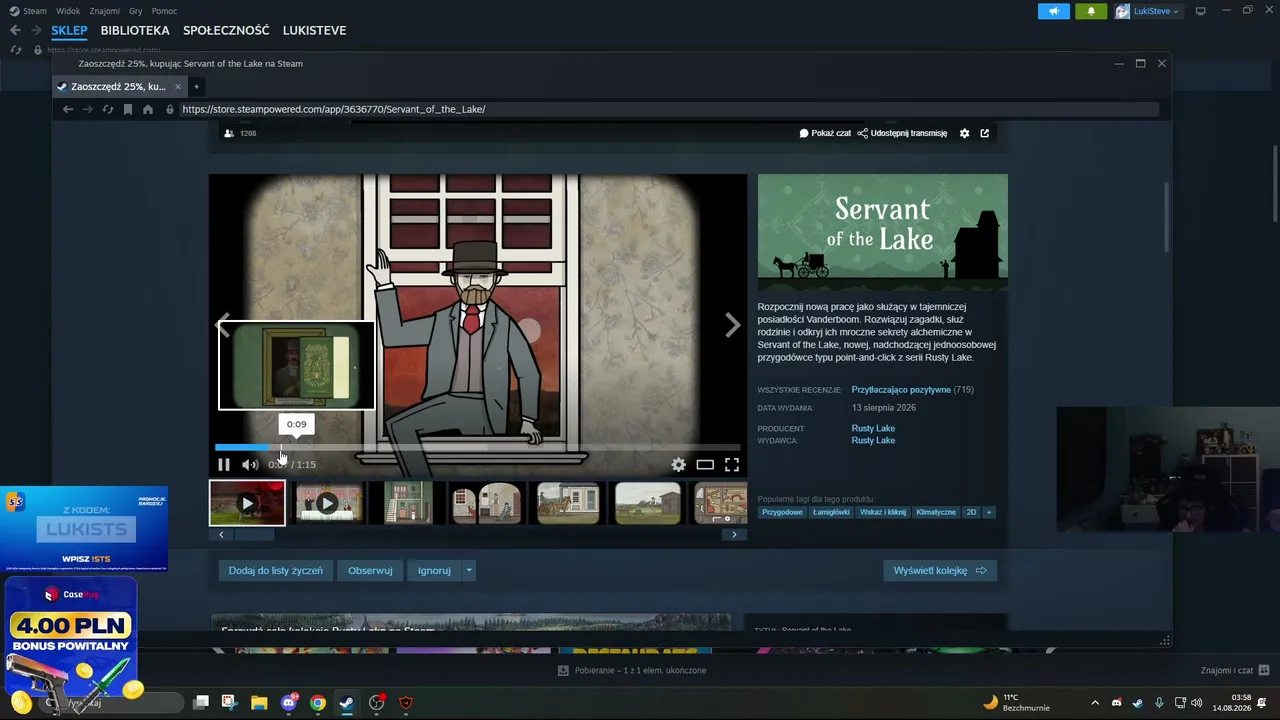Open the Gry menu
This screenshot has height=720, width=1280.
tap(136, 11)
